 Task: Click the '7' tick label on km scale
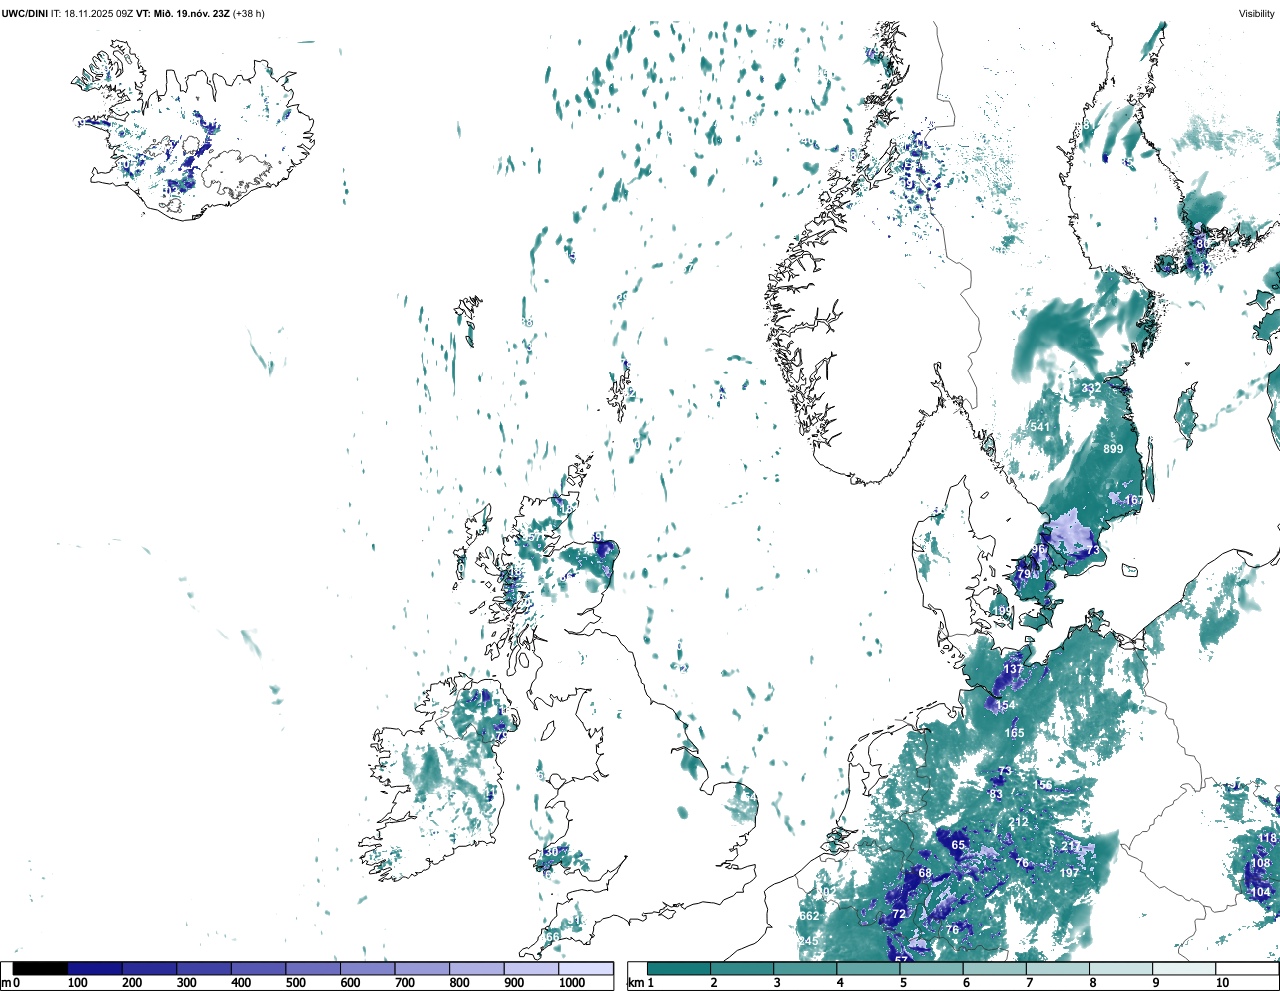pyautogui.click(x=1029, y=983)
